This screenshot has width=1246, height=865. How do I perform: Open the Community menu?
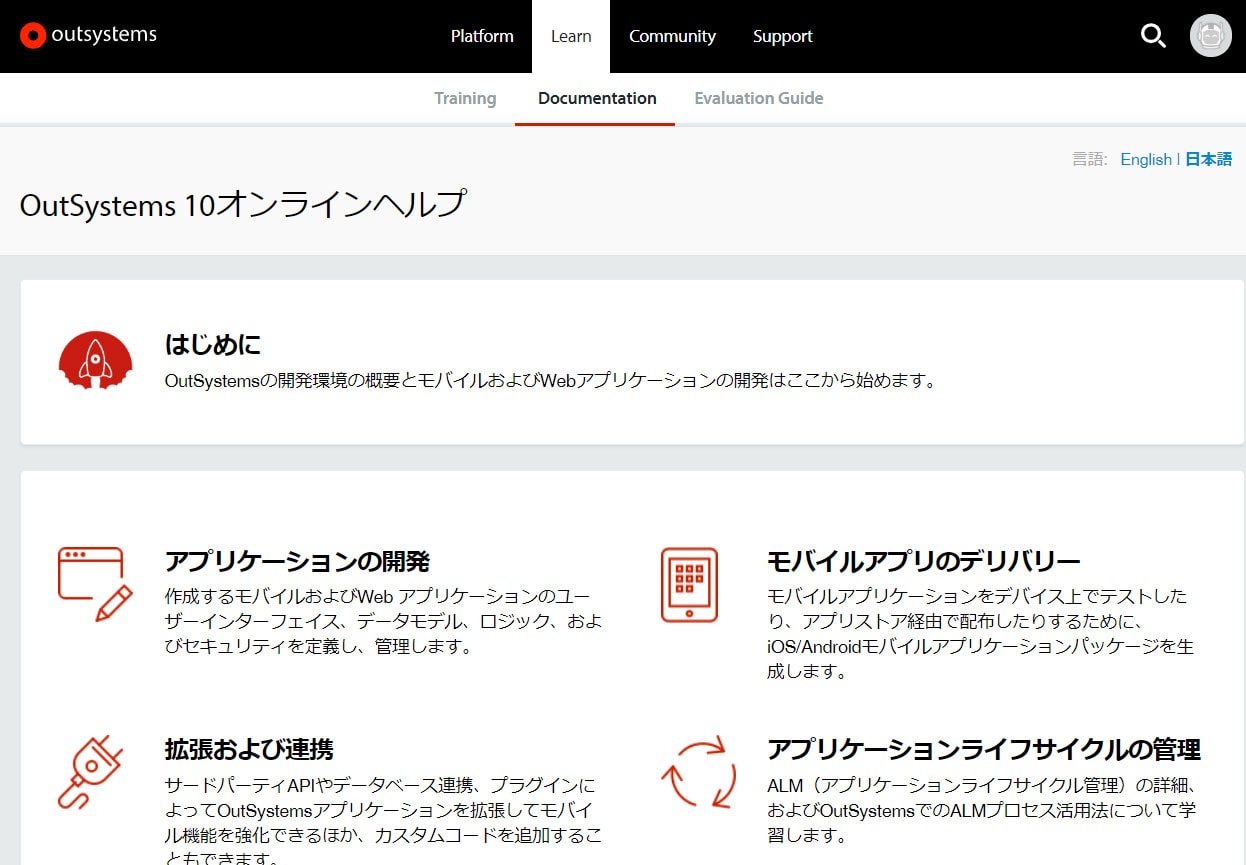point(672,36)
